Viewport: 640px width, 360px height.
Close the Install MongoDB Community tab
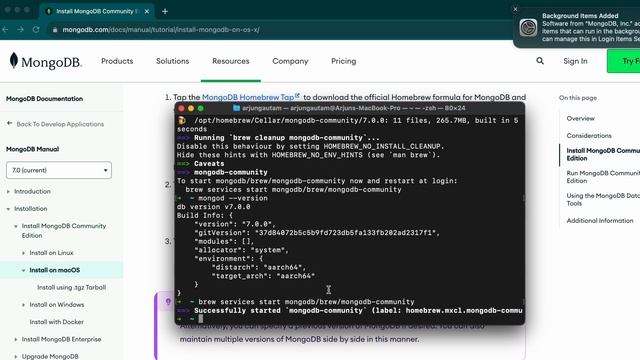[147, 11]
